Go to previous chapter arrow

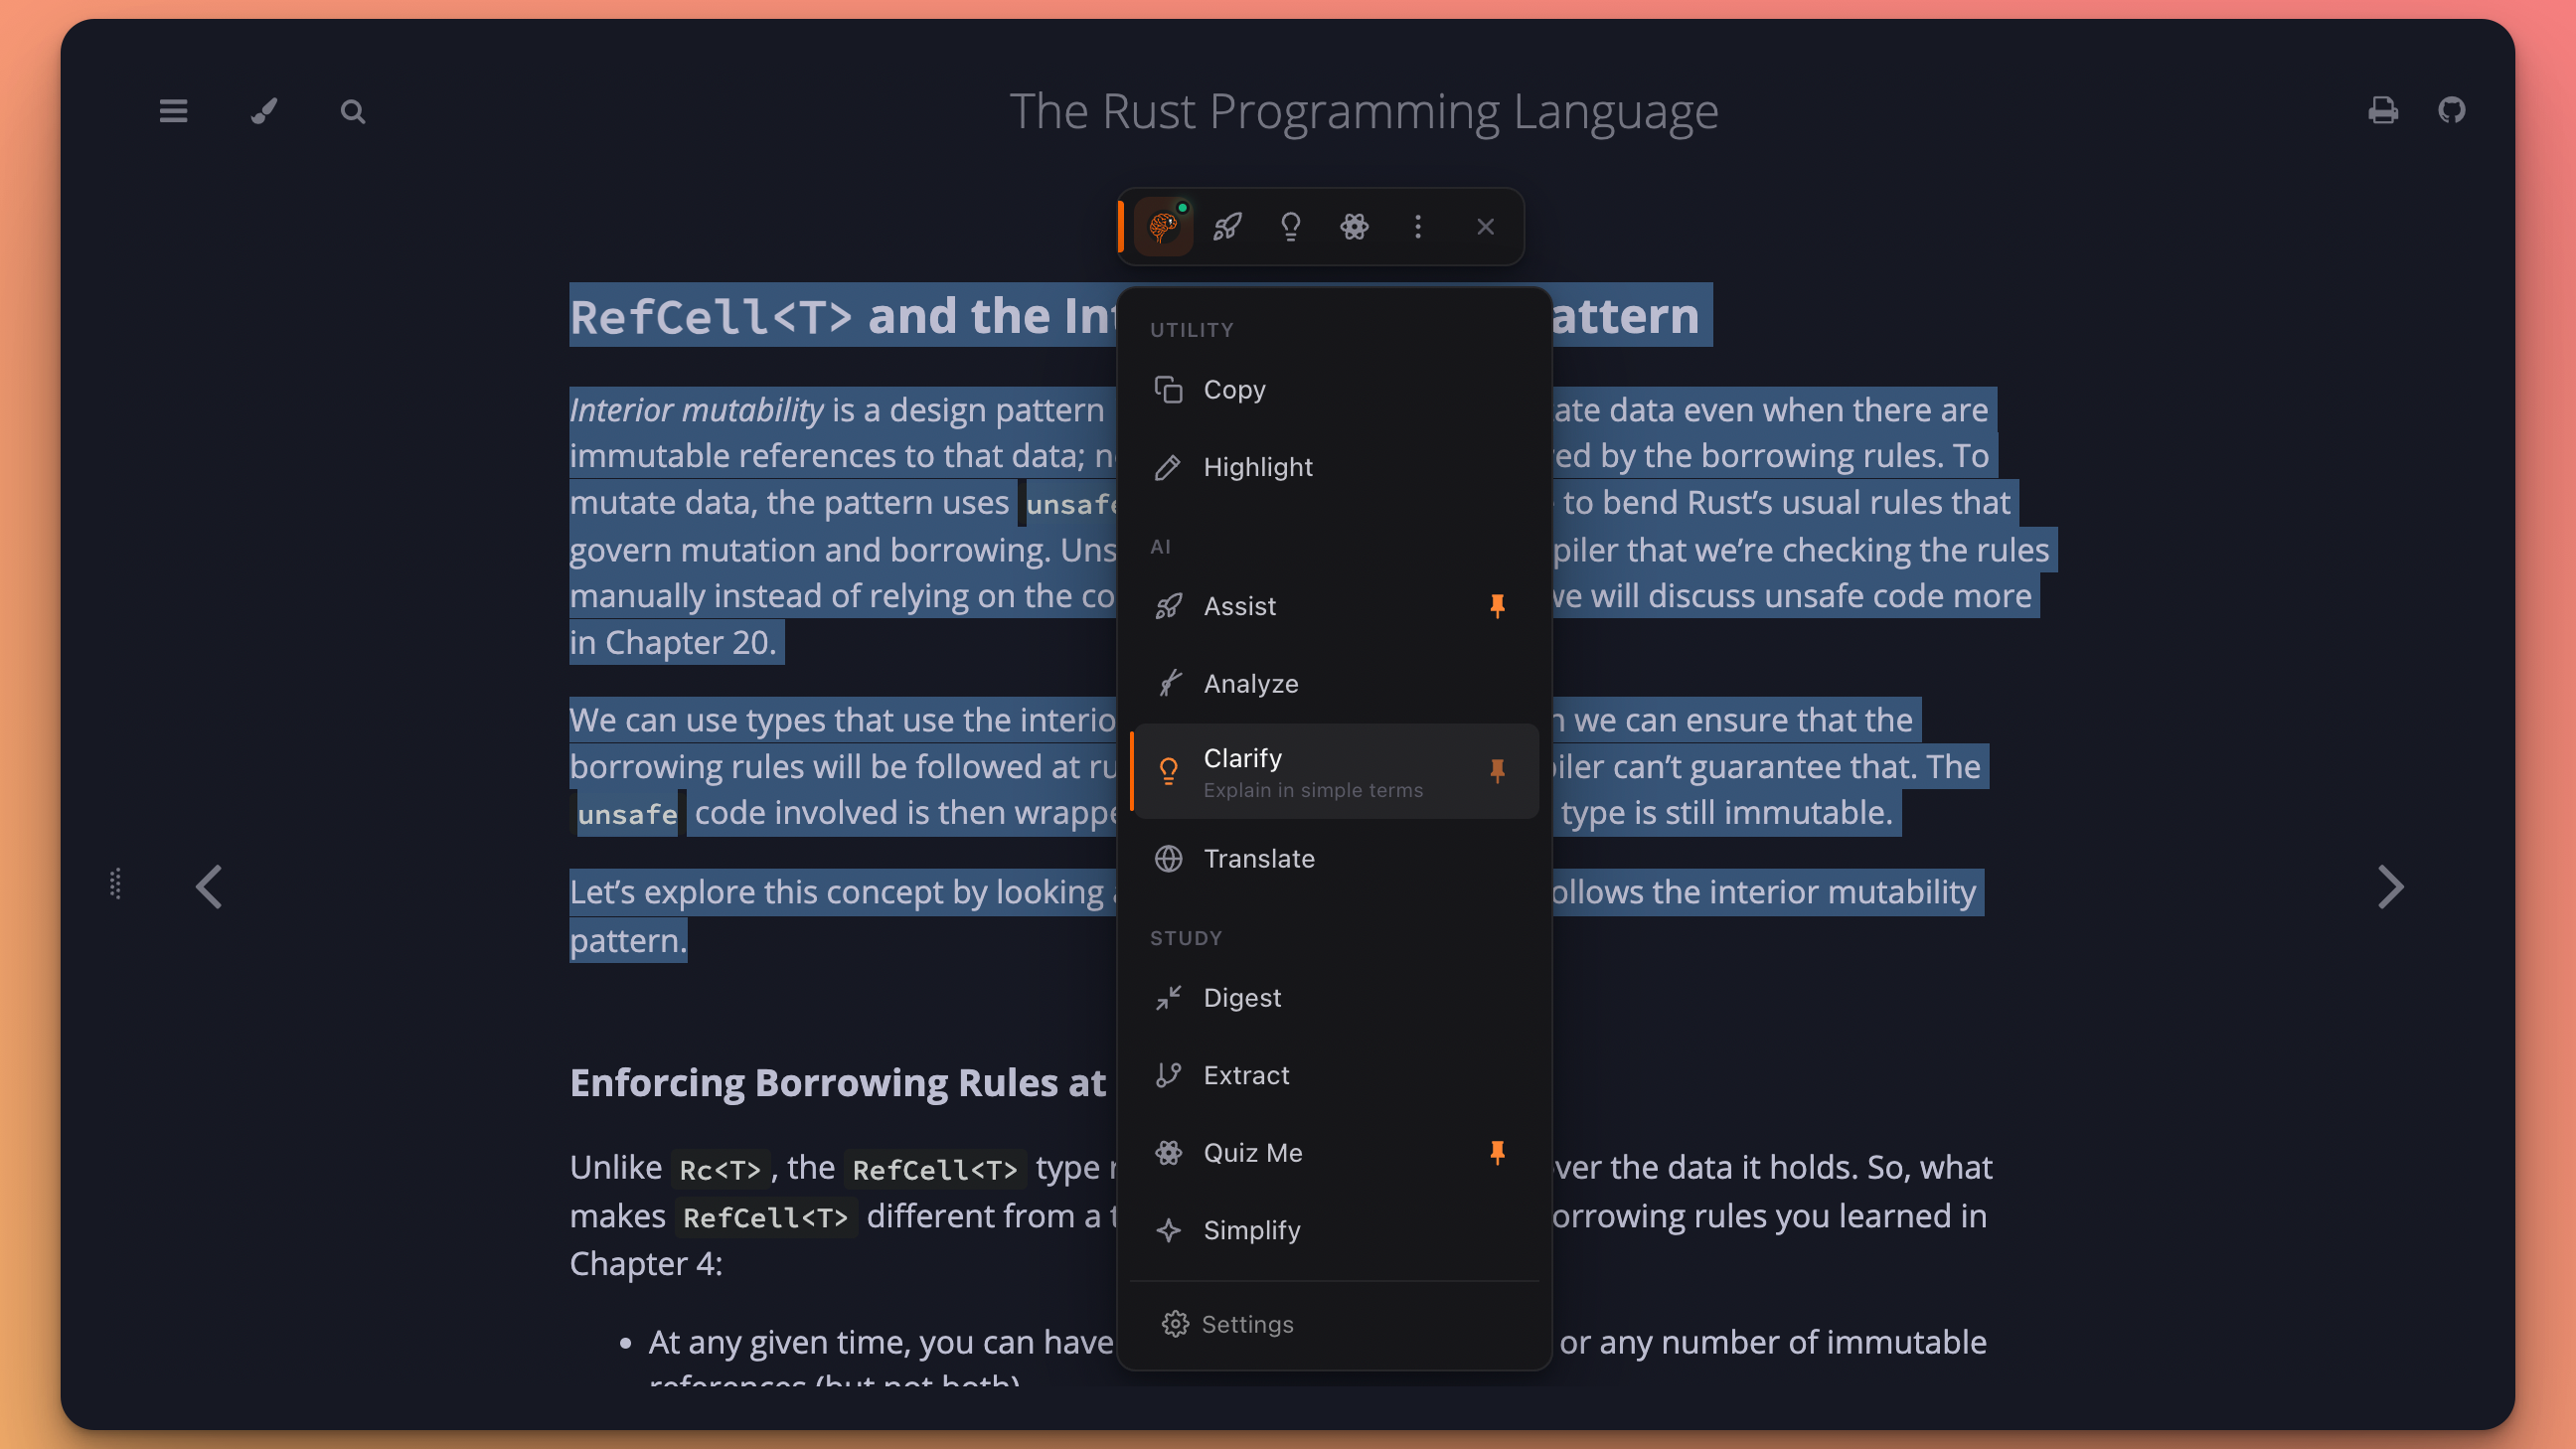pos(209,887)
